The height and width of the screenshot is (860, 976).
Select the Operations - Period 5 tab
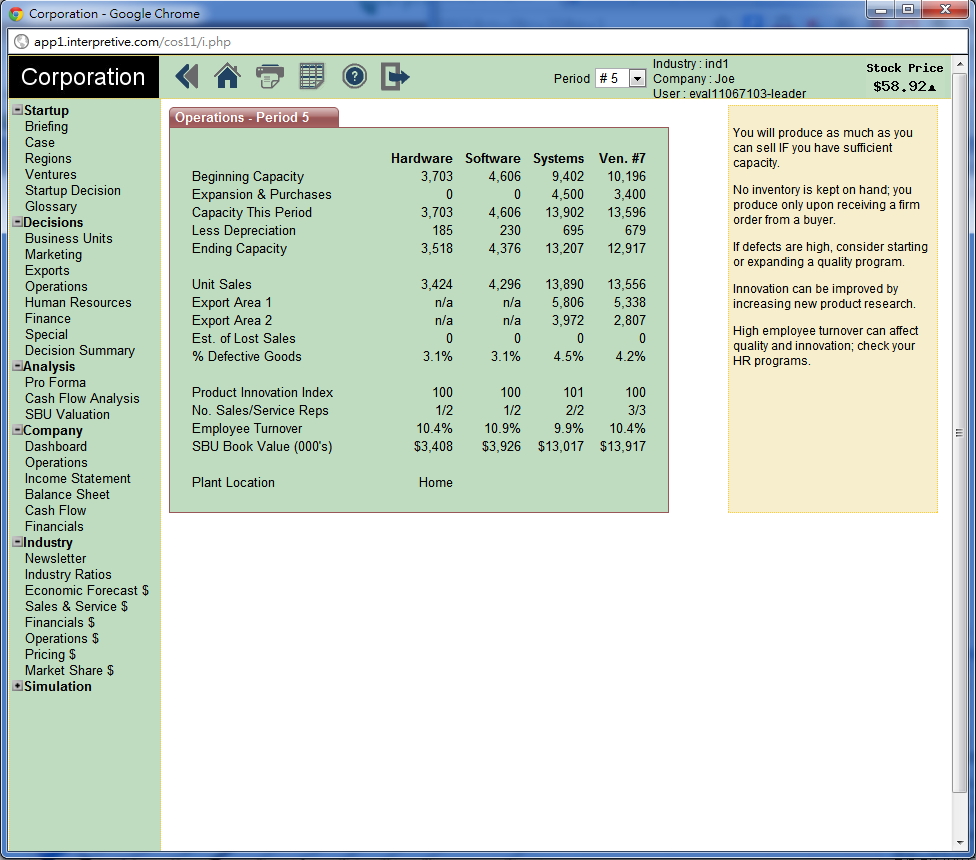[254, 117]
